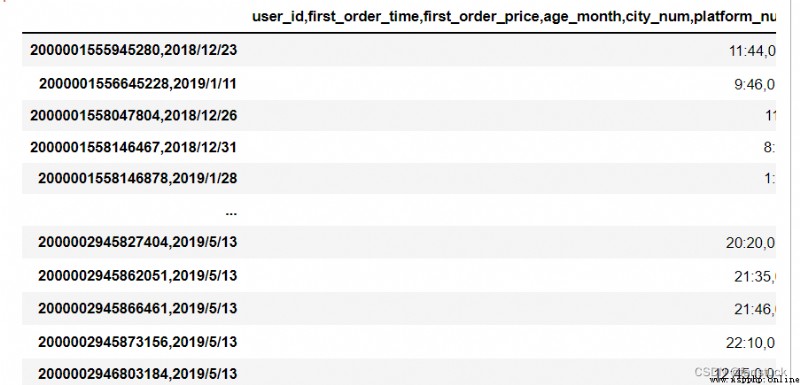Viewport: 800px width, 385px height.
Task: Click the ellipsis truncated rows marker
Action: click(x=231, y=212)
